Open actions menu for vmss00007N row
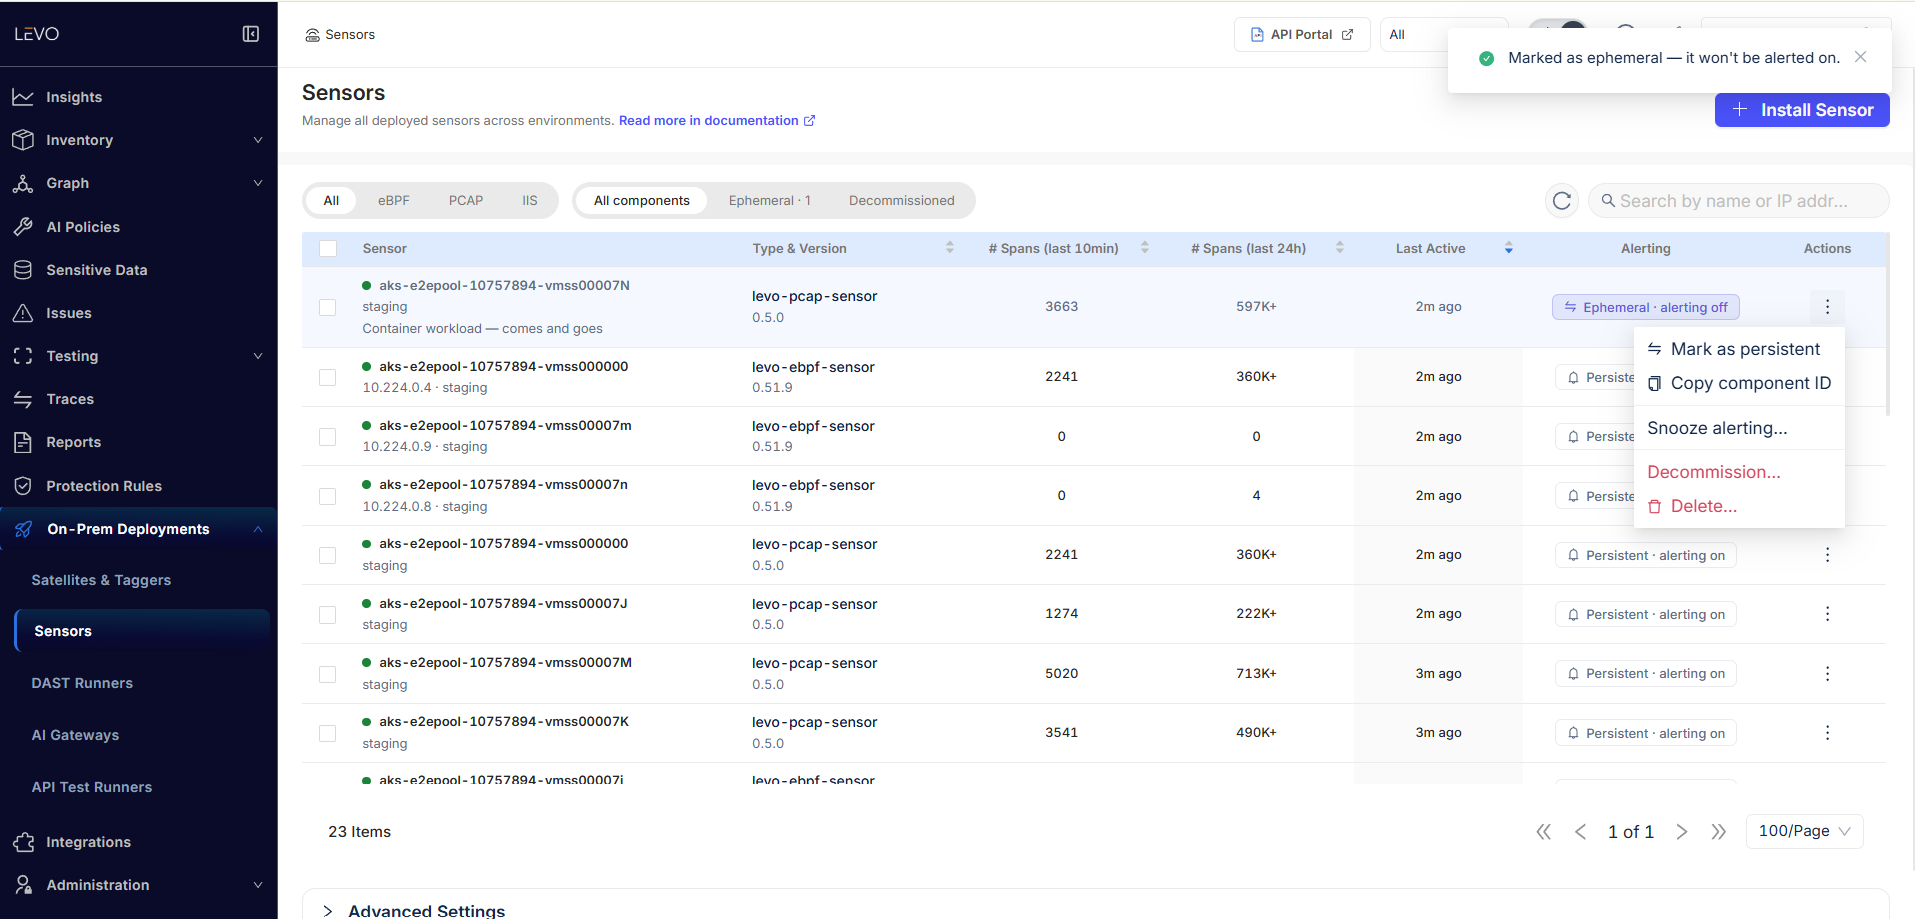1915x919 pixels. click(x=1827, y=307)
